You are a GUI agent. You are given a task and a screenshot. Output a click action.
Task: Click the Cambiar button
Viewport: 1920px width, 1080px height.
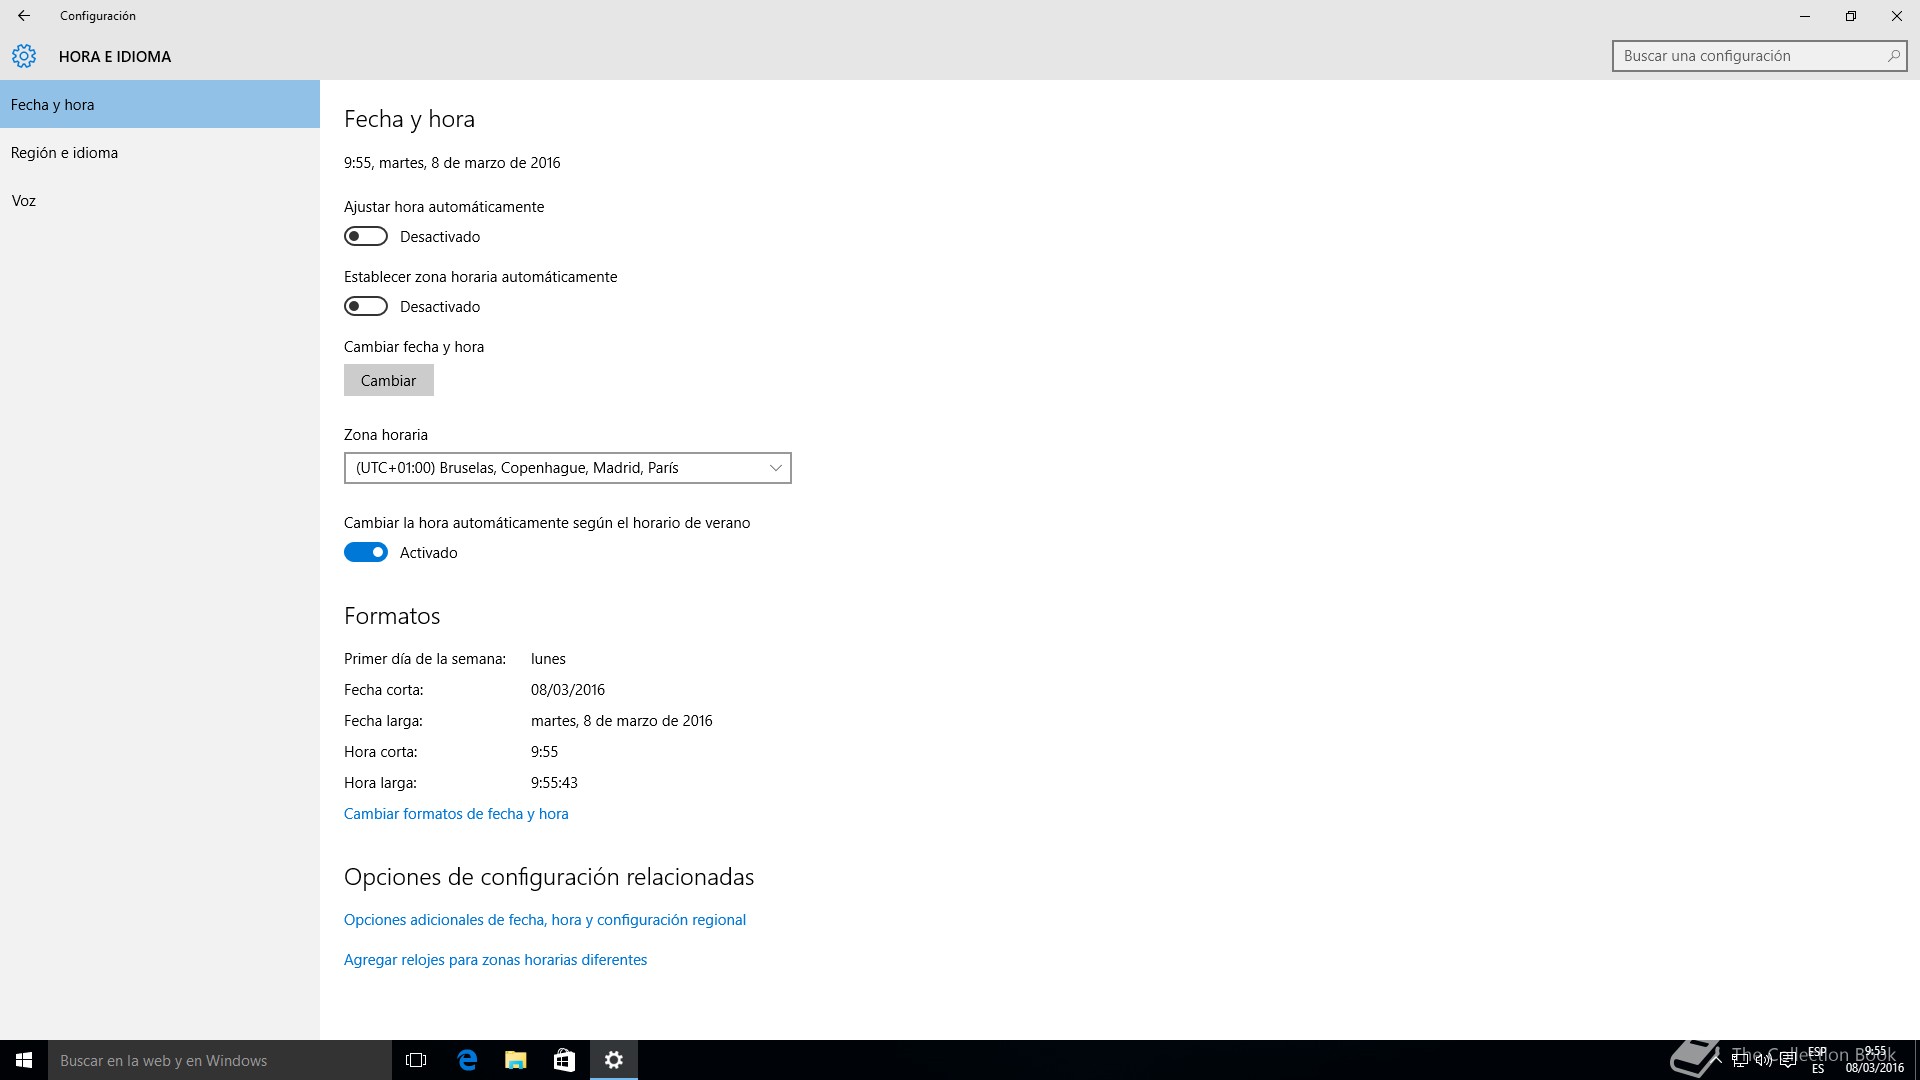click(x=389, y=380)
